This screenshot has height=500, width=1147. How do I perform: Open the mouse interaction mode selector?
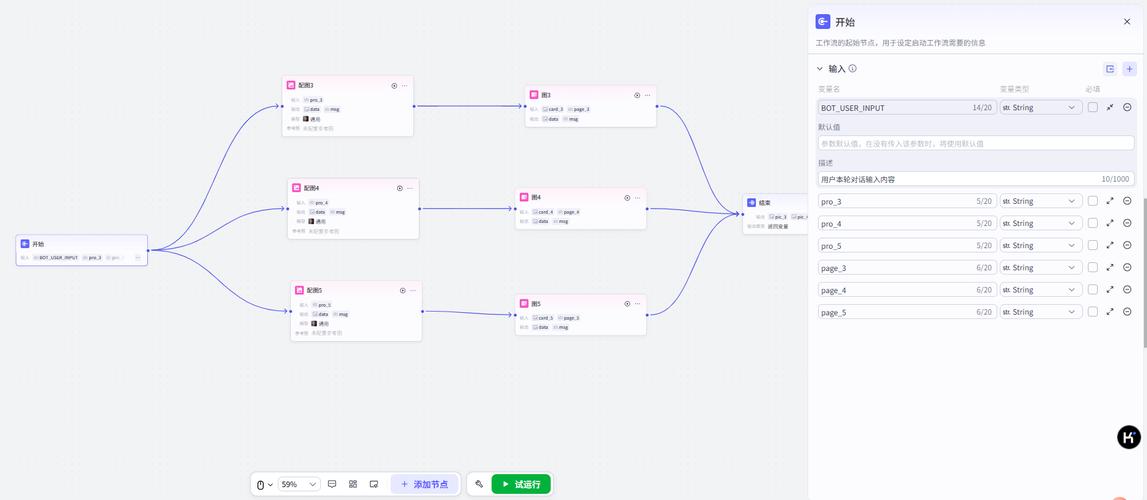264,484
